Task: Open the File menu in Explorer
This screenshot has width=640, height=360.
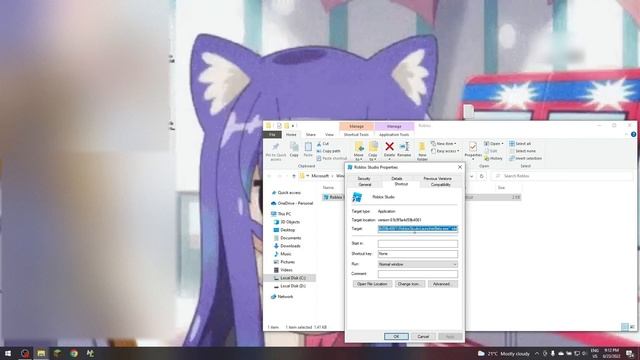Action: coord(272,134)
